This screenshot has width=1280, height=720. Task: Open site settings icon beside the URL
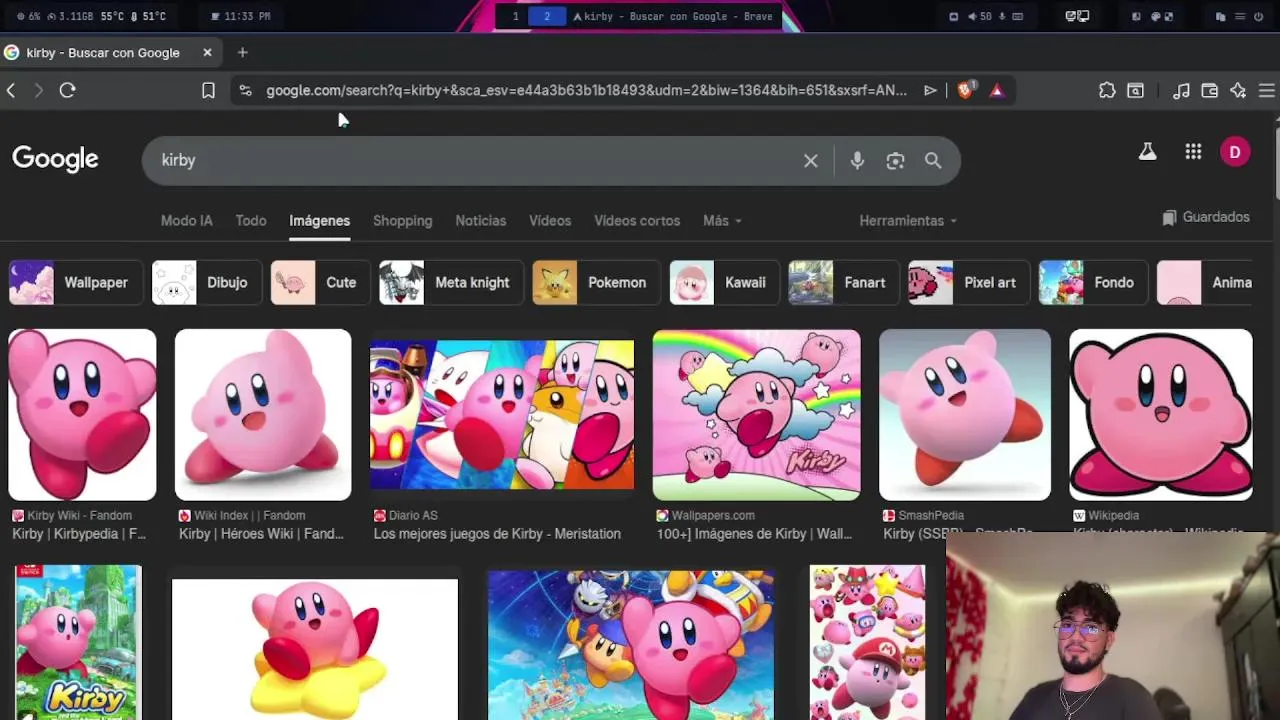(x=245, y=91)
